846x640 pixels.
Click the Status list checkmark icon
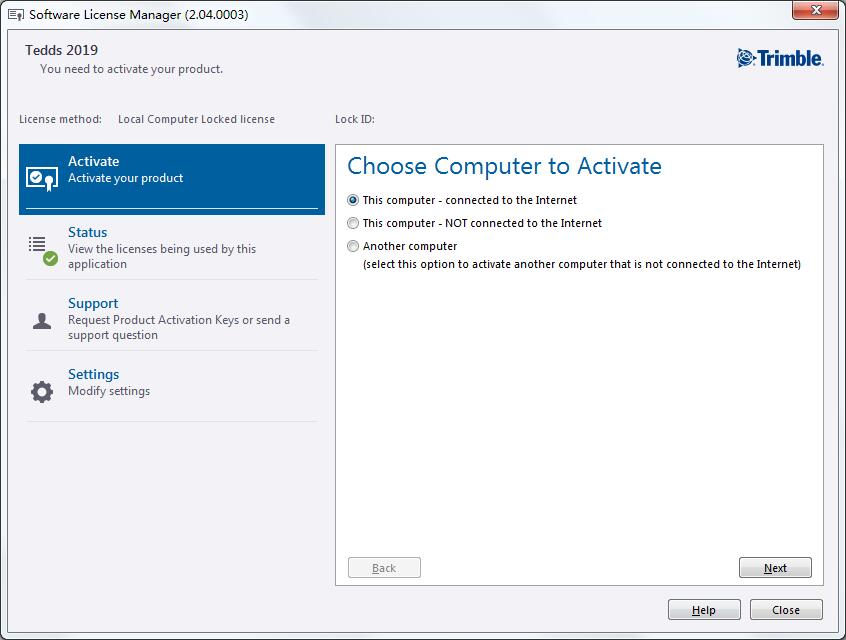(x=43, y=250)
